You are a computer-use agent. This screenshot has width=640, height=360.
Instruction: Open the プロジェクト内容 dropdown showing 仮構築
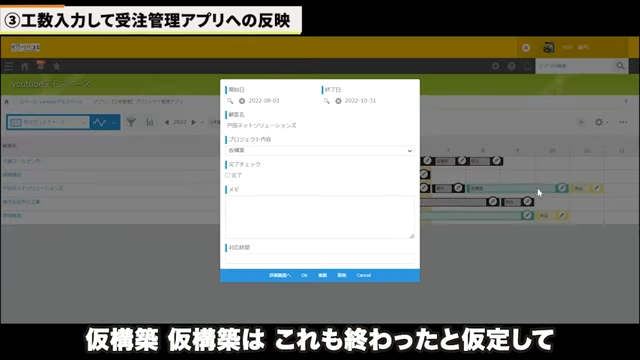point(320,151)
